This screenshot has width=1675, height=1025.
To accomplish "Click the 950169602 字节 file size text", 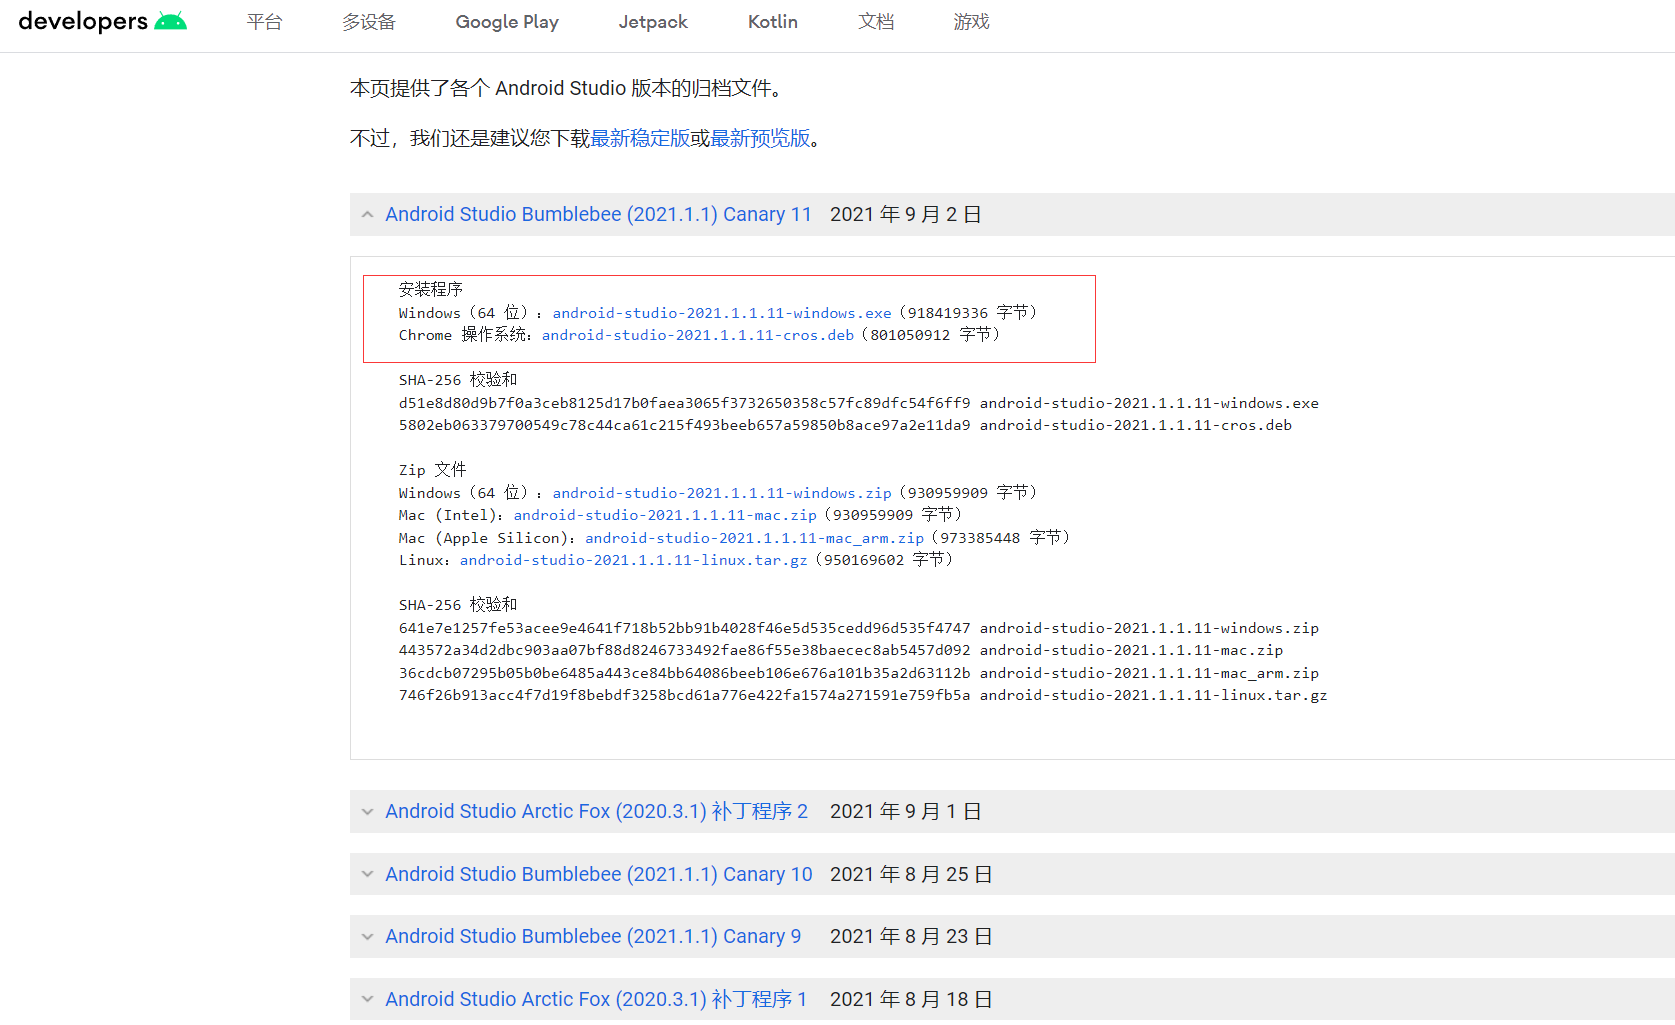I will pos(884,560).
